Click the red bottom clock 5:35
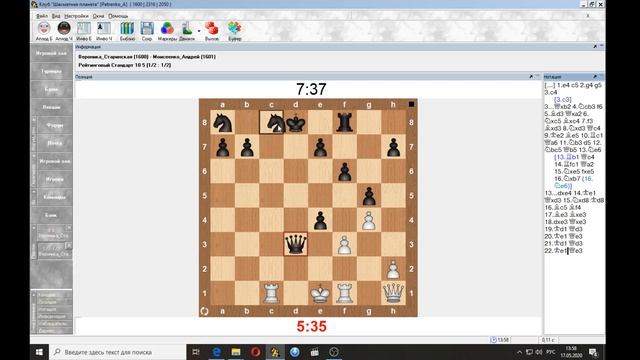 point(311,326)
